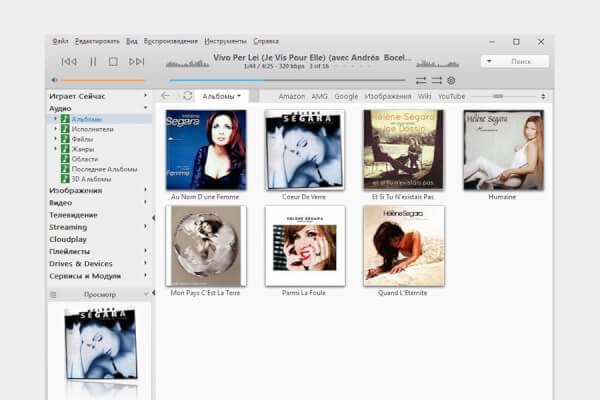Select the Телевидение sidebar entry

pos(73,215)
